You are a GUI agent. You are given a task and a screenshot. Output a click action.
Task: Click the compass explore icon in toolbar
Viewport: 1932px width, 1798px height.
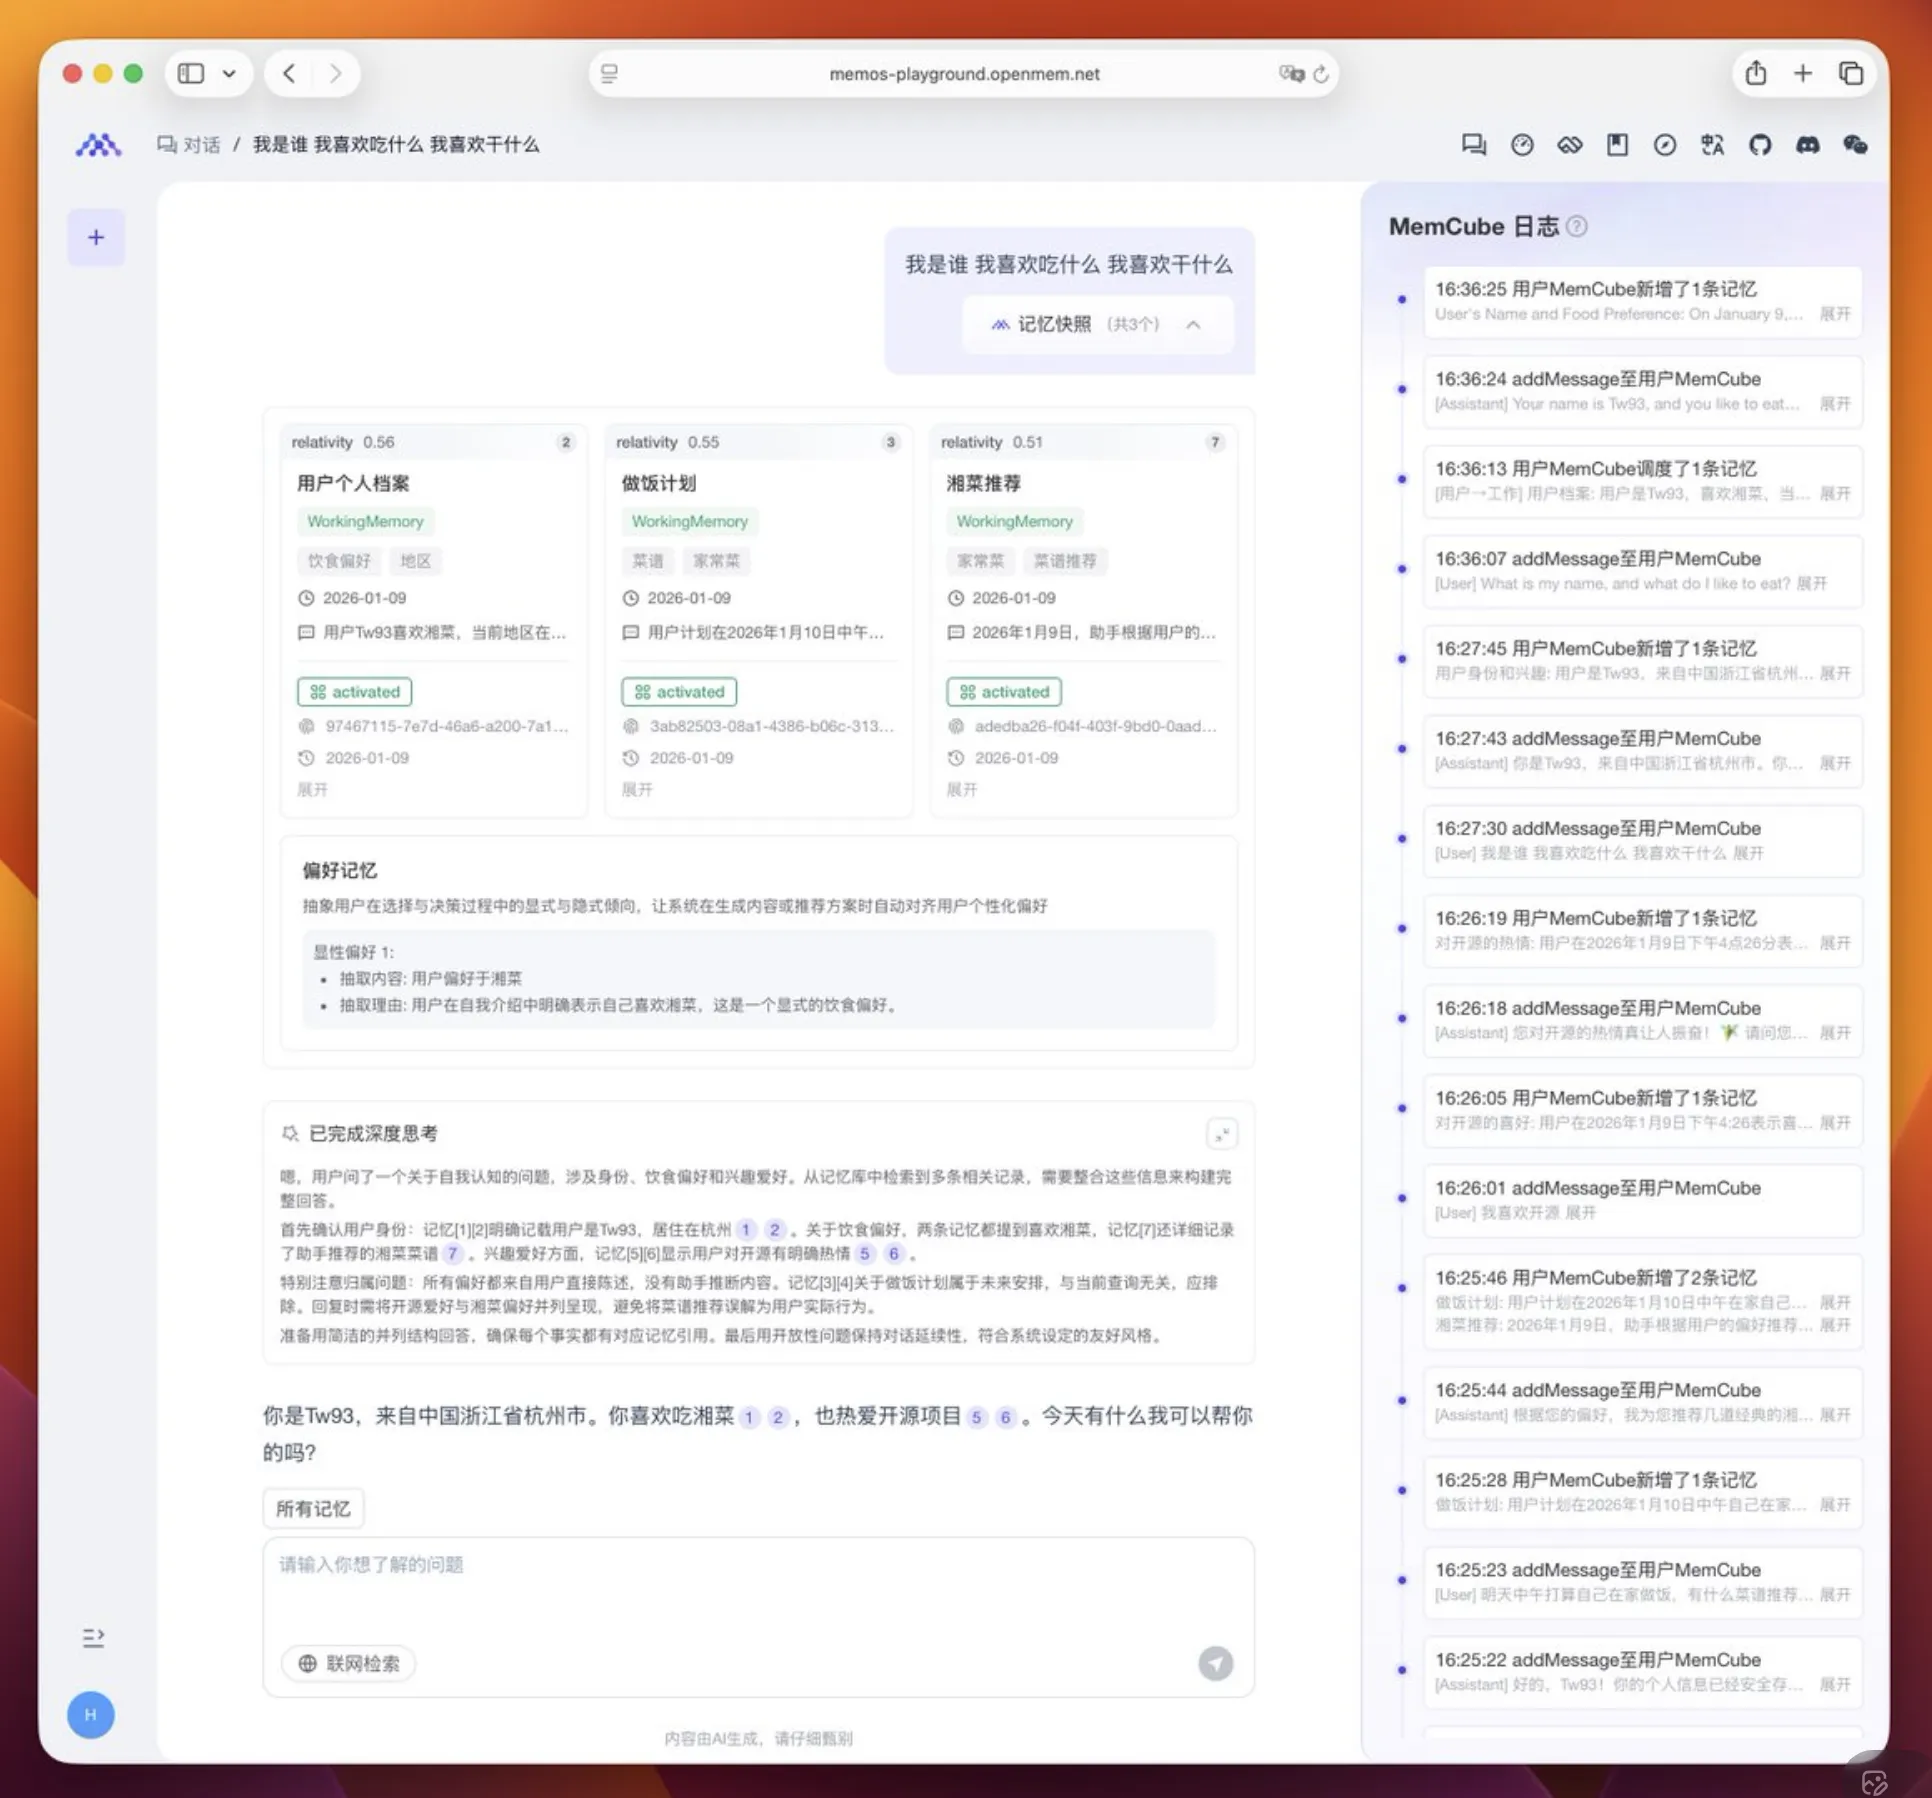[1664, 145]
